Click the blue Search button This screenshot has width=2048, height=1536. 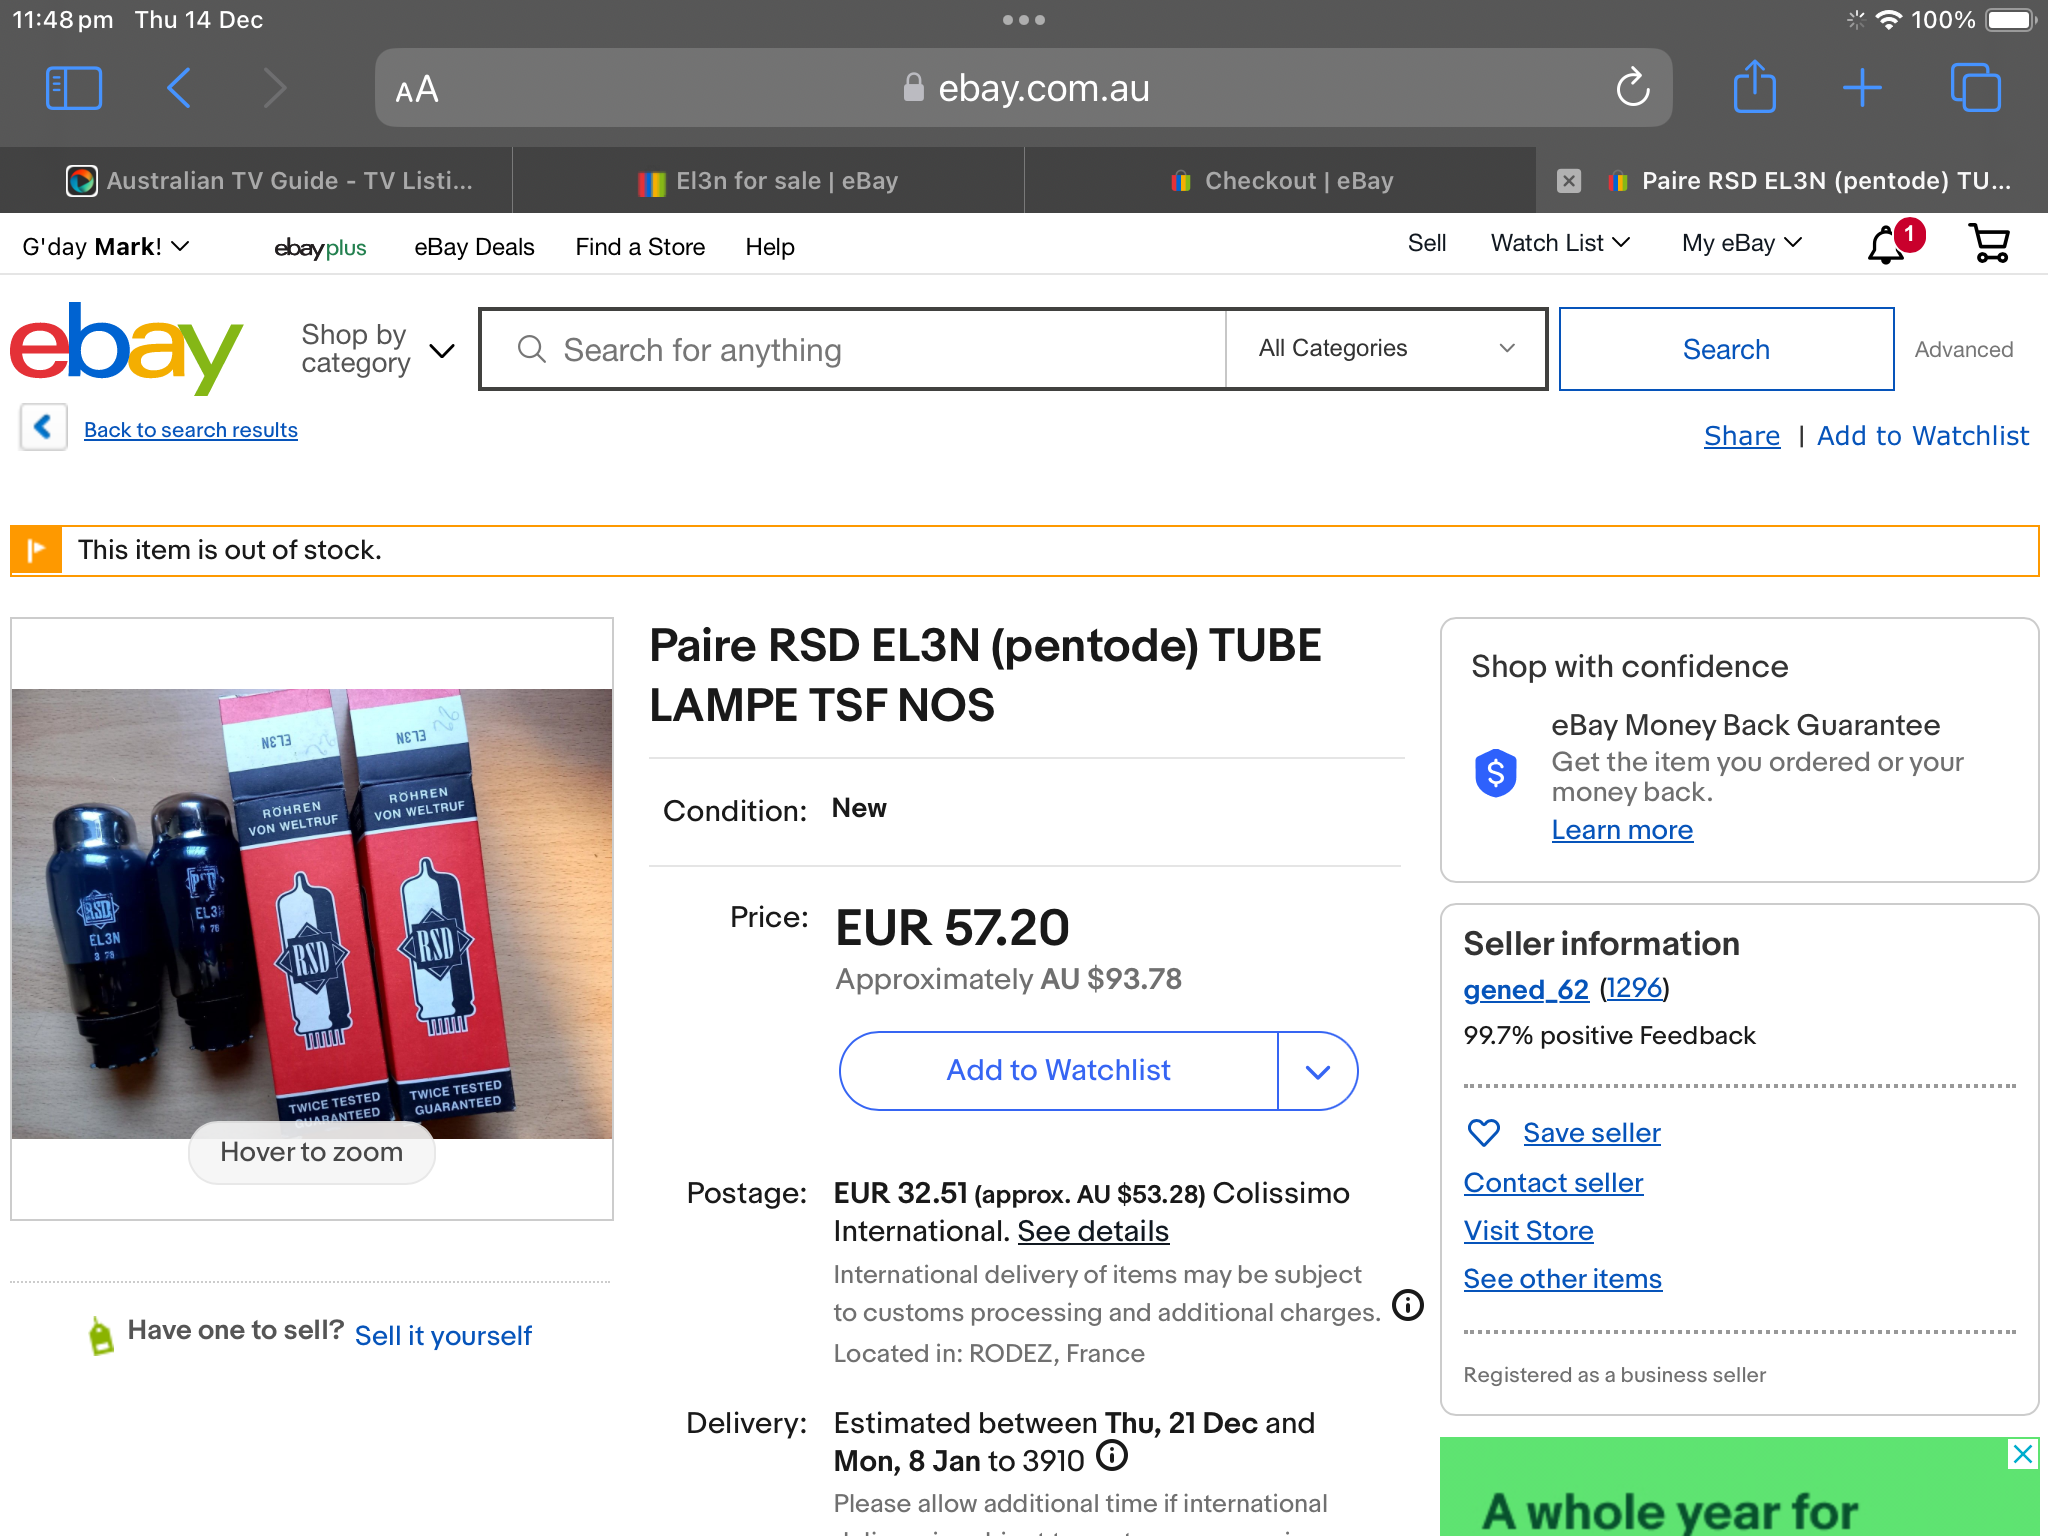[x=1726, y=349]
